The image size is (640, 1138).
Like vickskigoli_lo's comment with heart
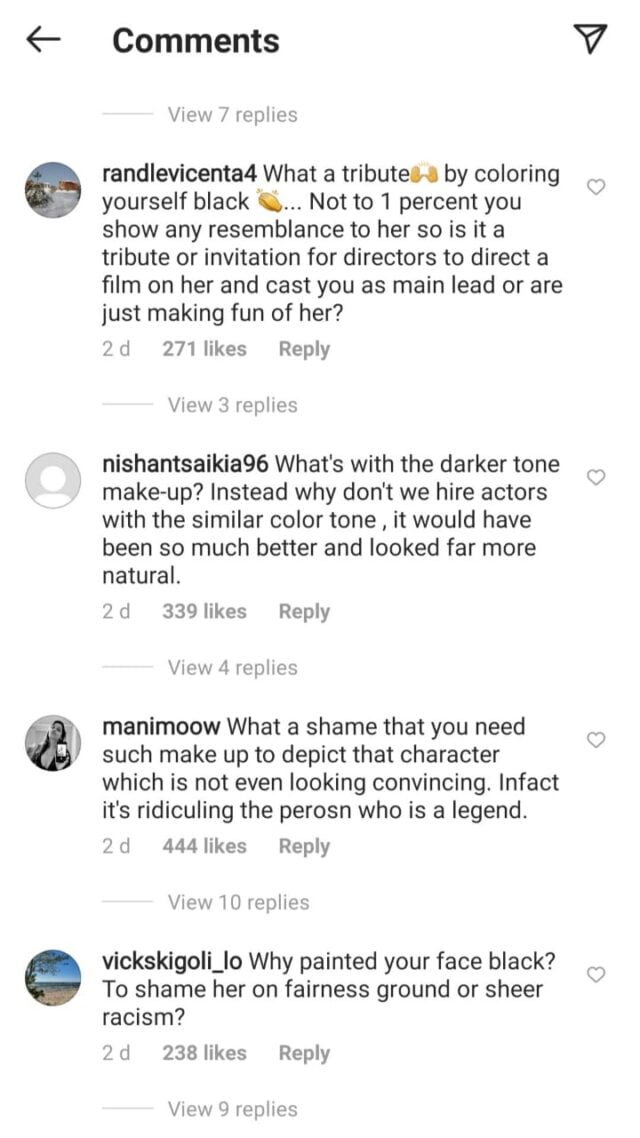click(x=595, y=974)
